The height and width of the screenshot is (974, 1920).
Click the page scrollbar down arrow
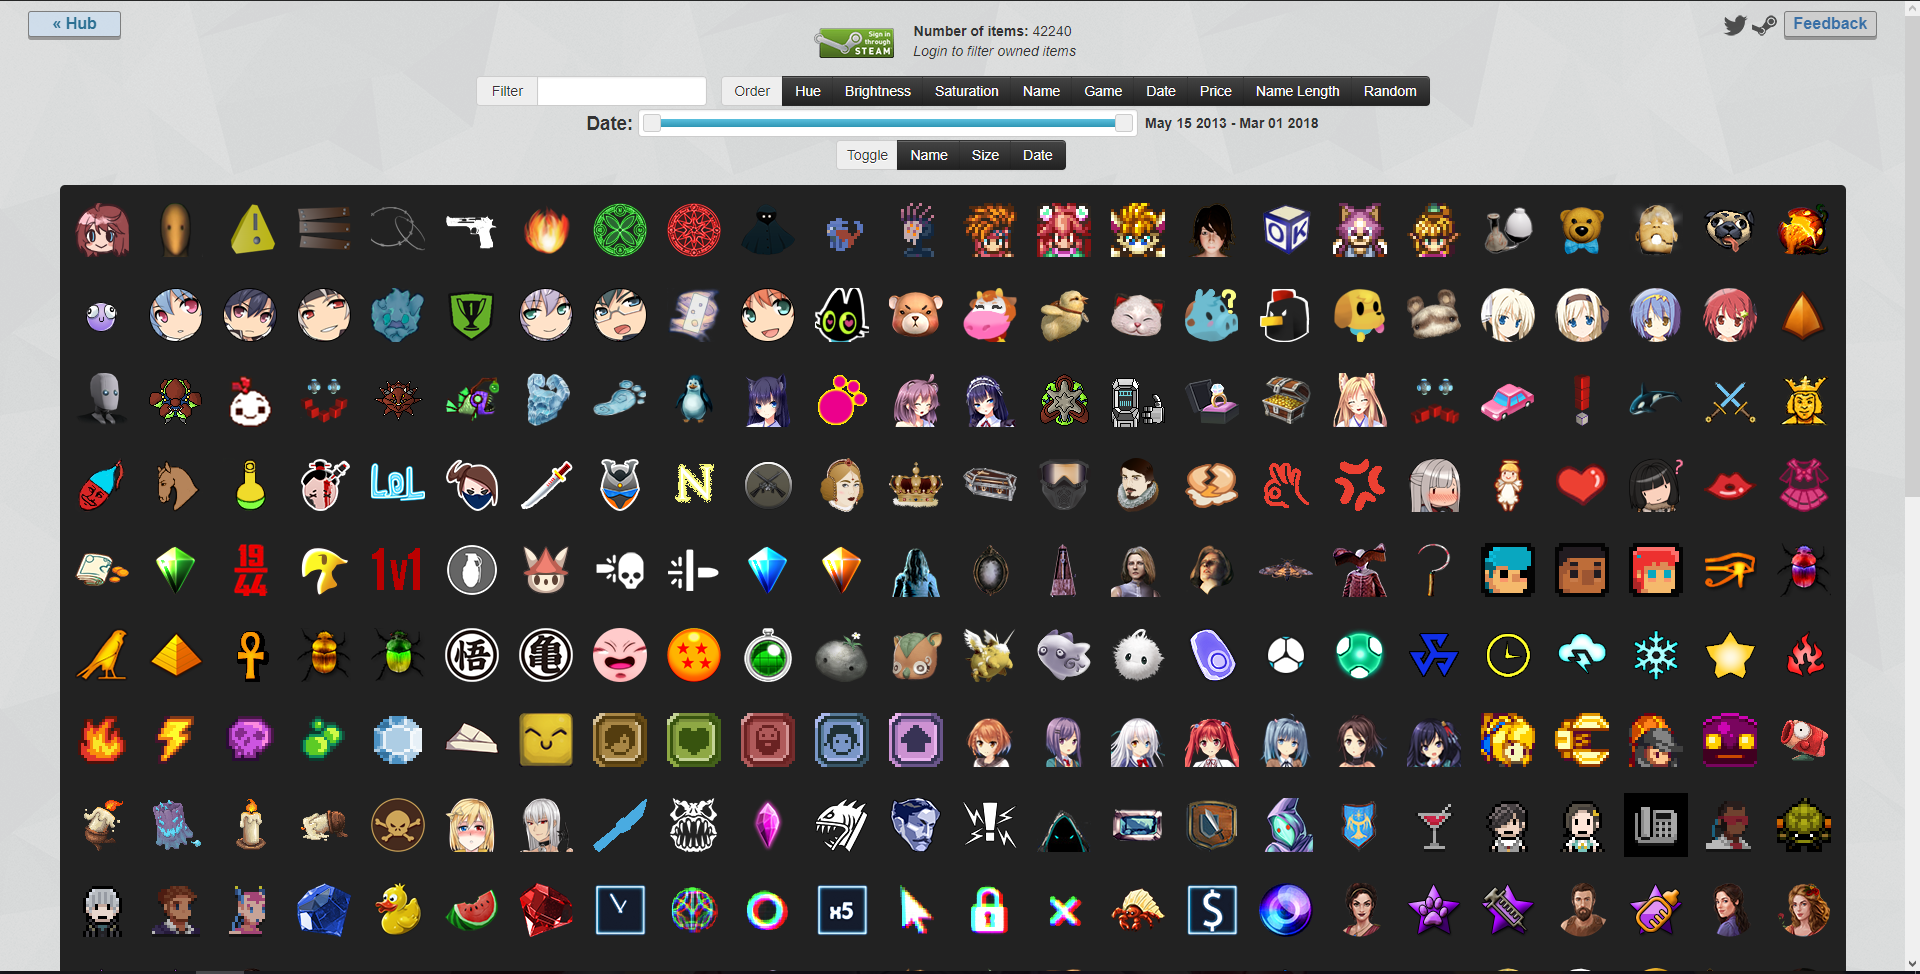[x=1912, y=964]
